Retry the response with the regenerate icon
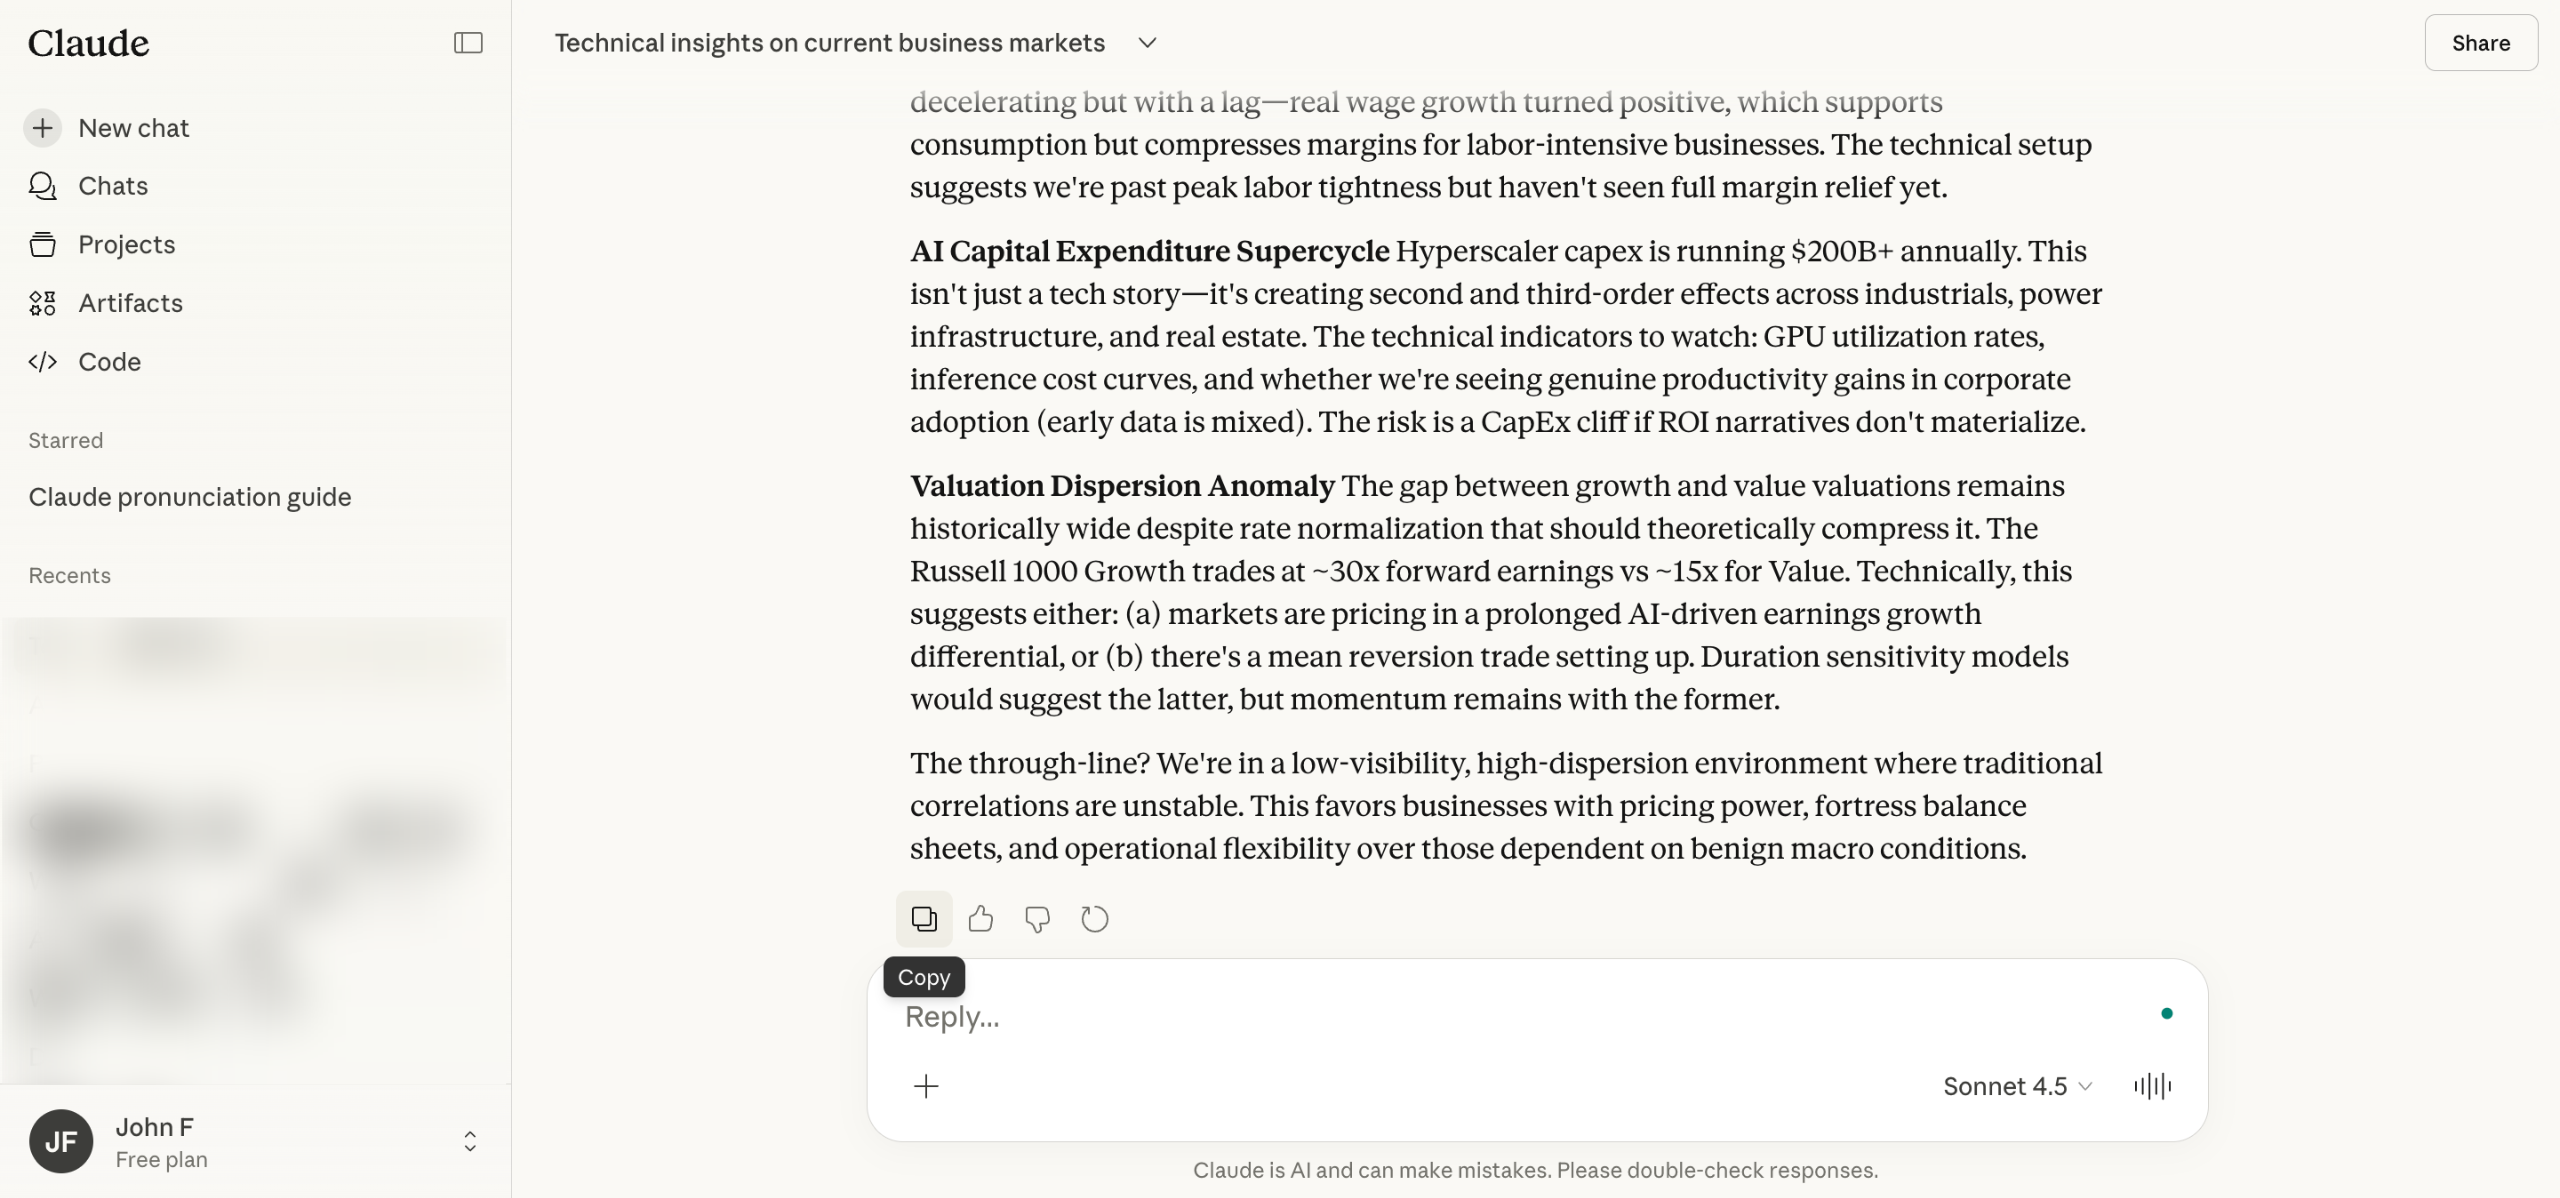2560x1198 pixels. (1095, 918)
